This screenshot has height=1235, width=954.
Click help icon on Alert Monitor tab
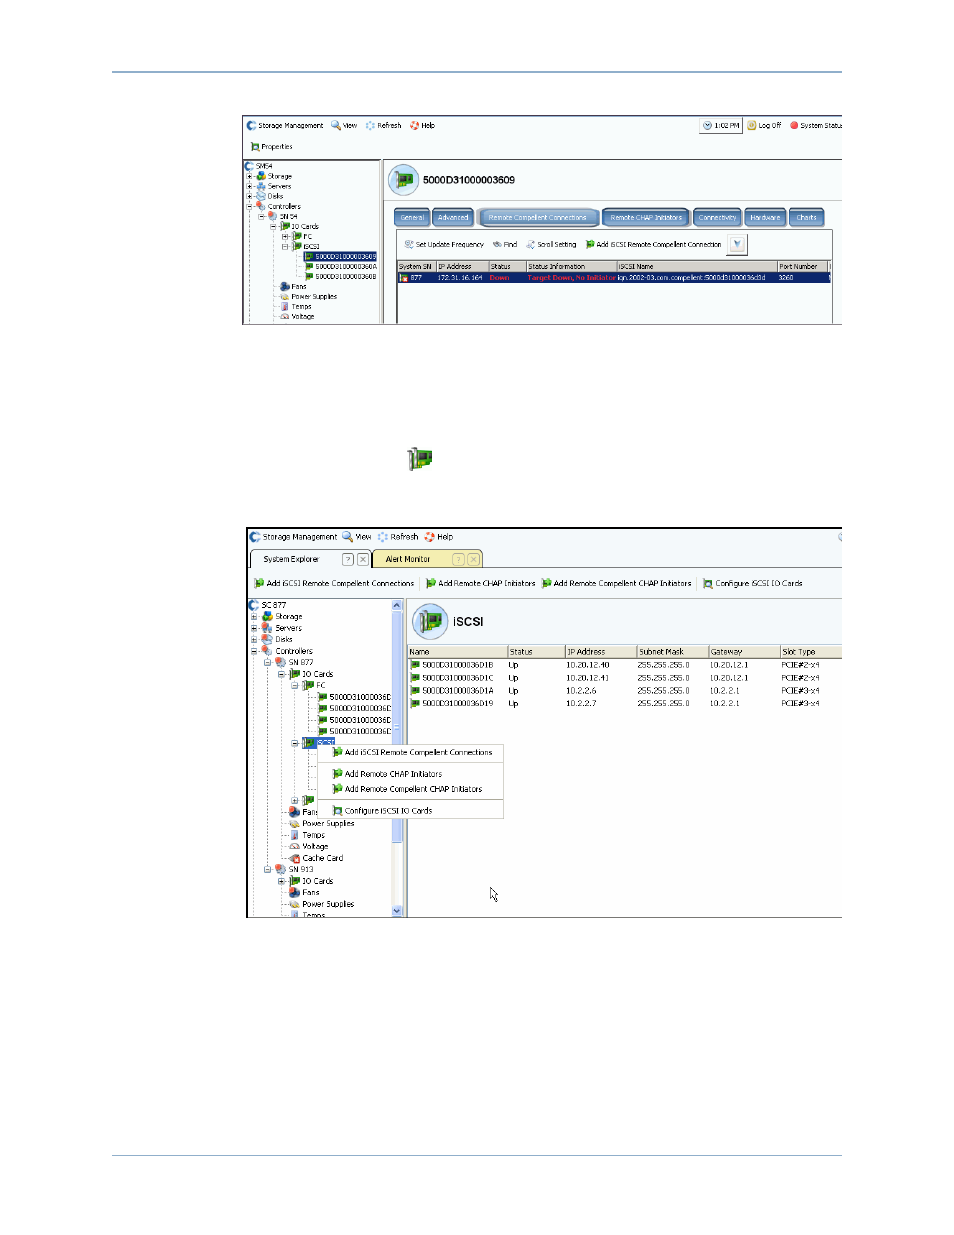point(458,560)
